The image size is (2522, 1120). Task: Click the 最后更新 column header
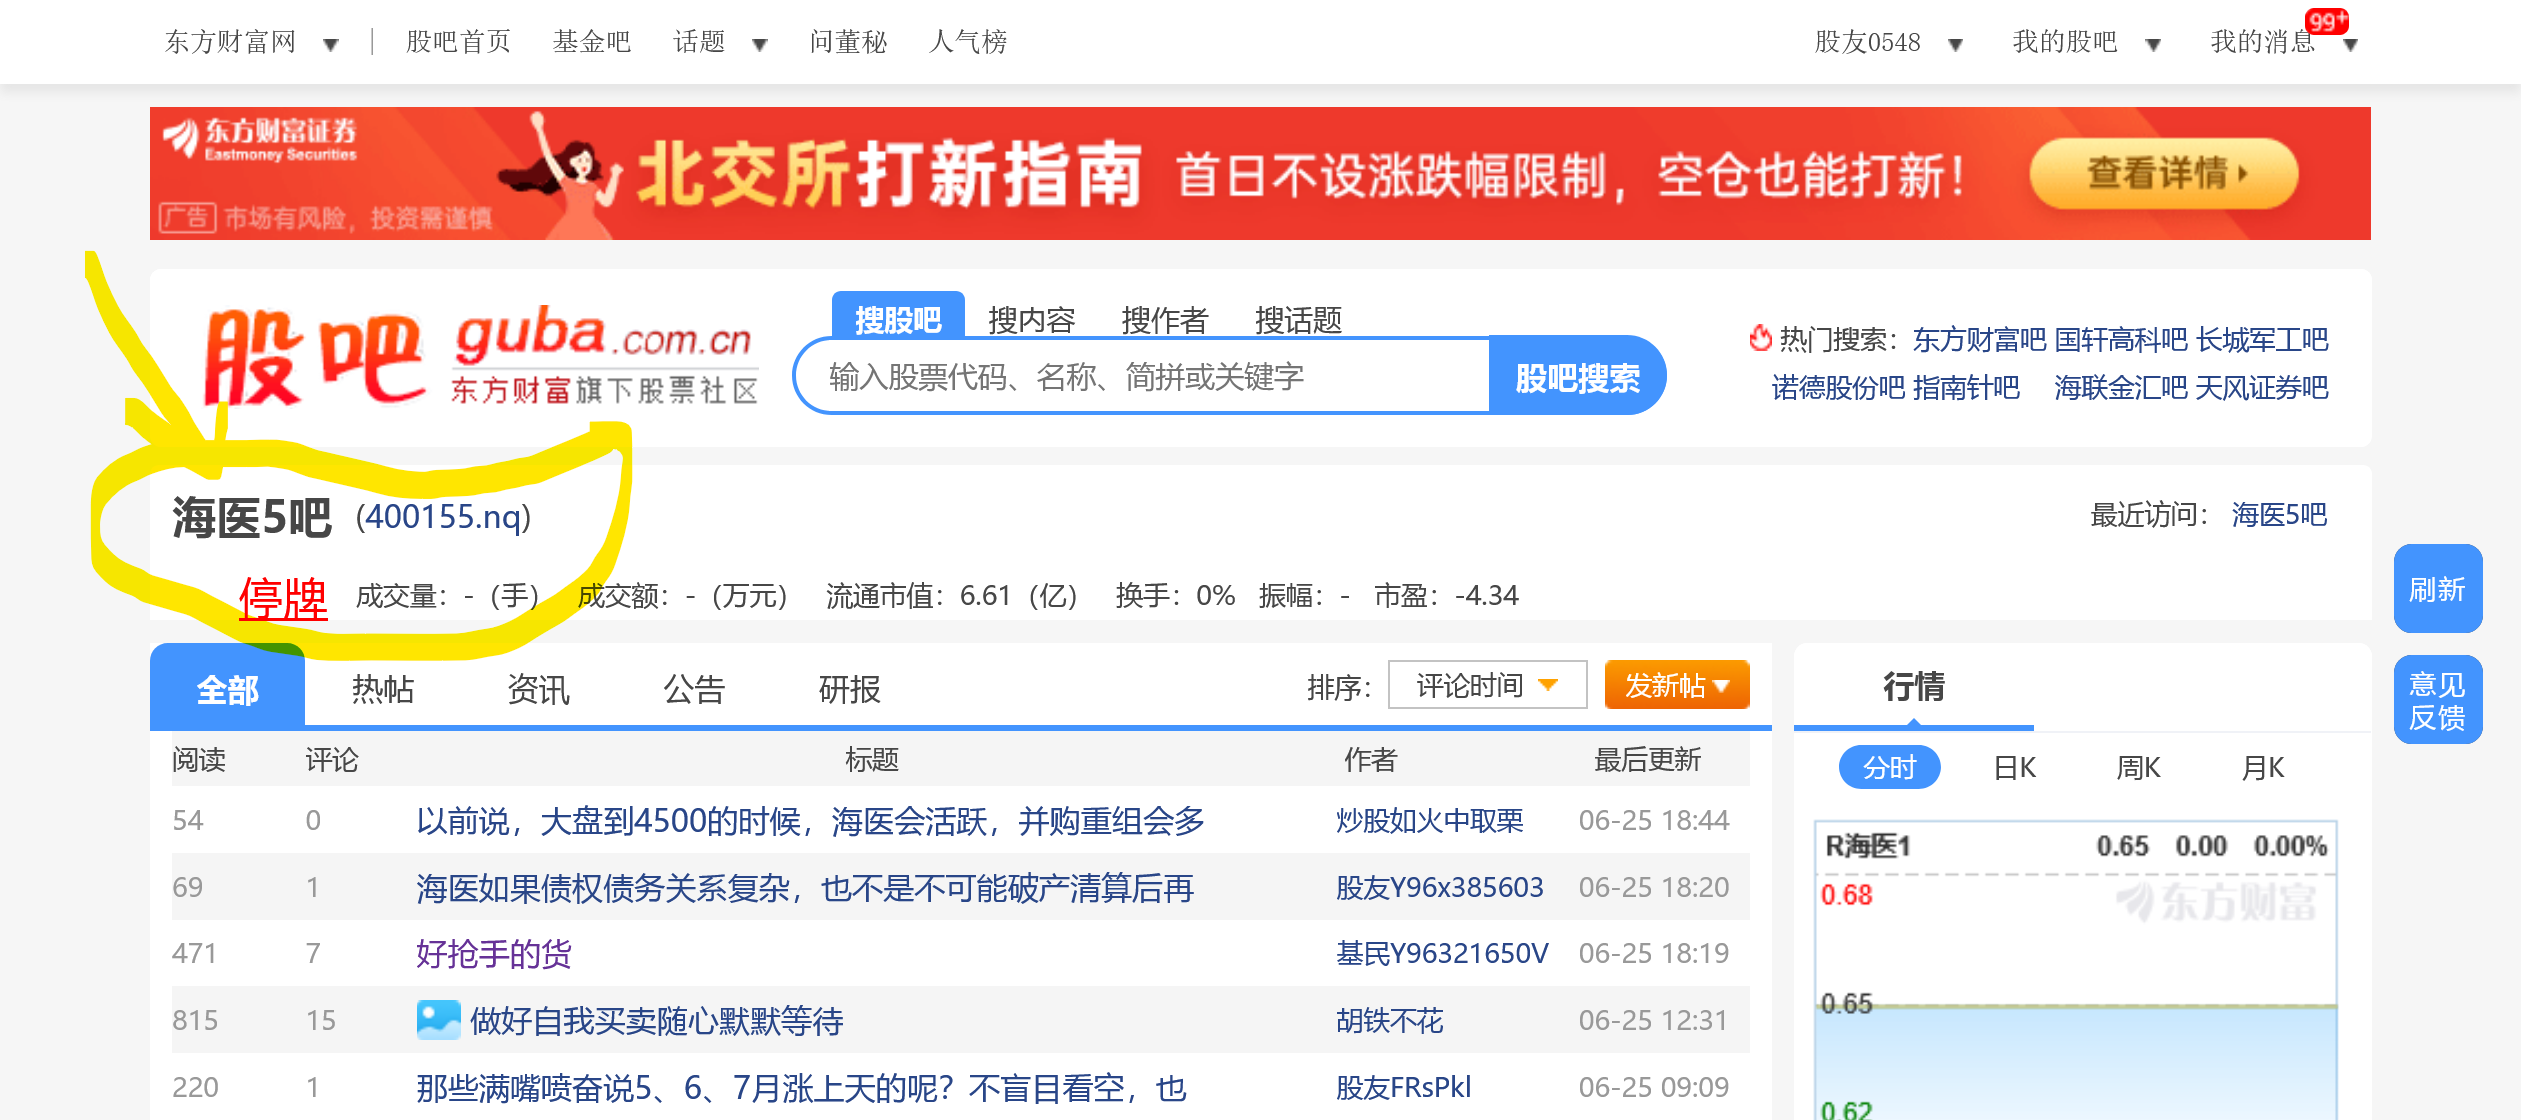1648,760
